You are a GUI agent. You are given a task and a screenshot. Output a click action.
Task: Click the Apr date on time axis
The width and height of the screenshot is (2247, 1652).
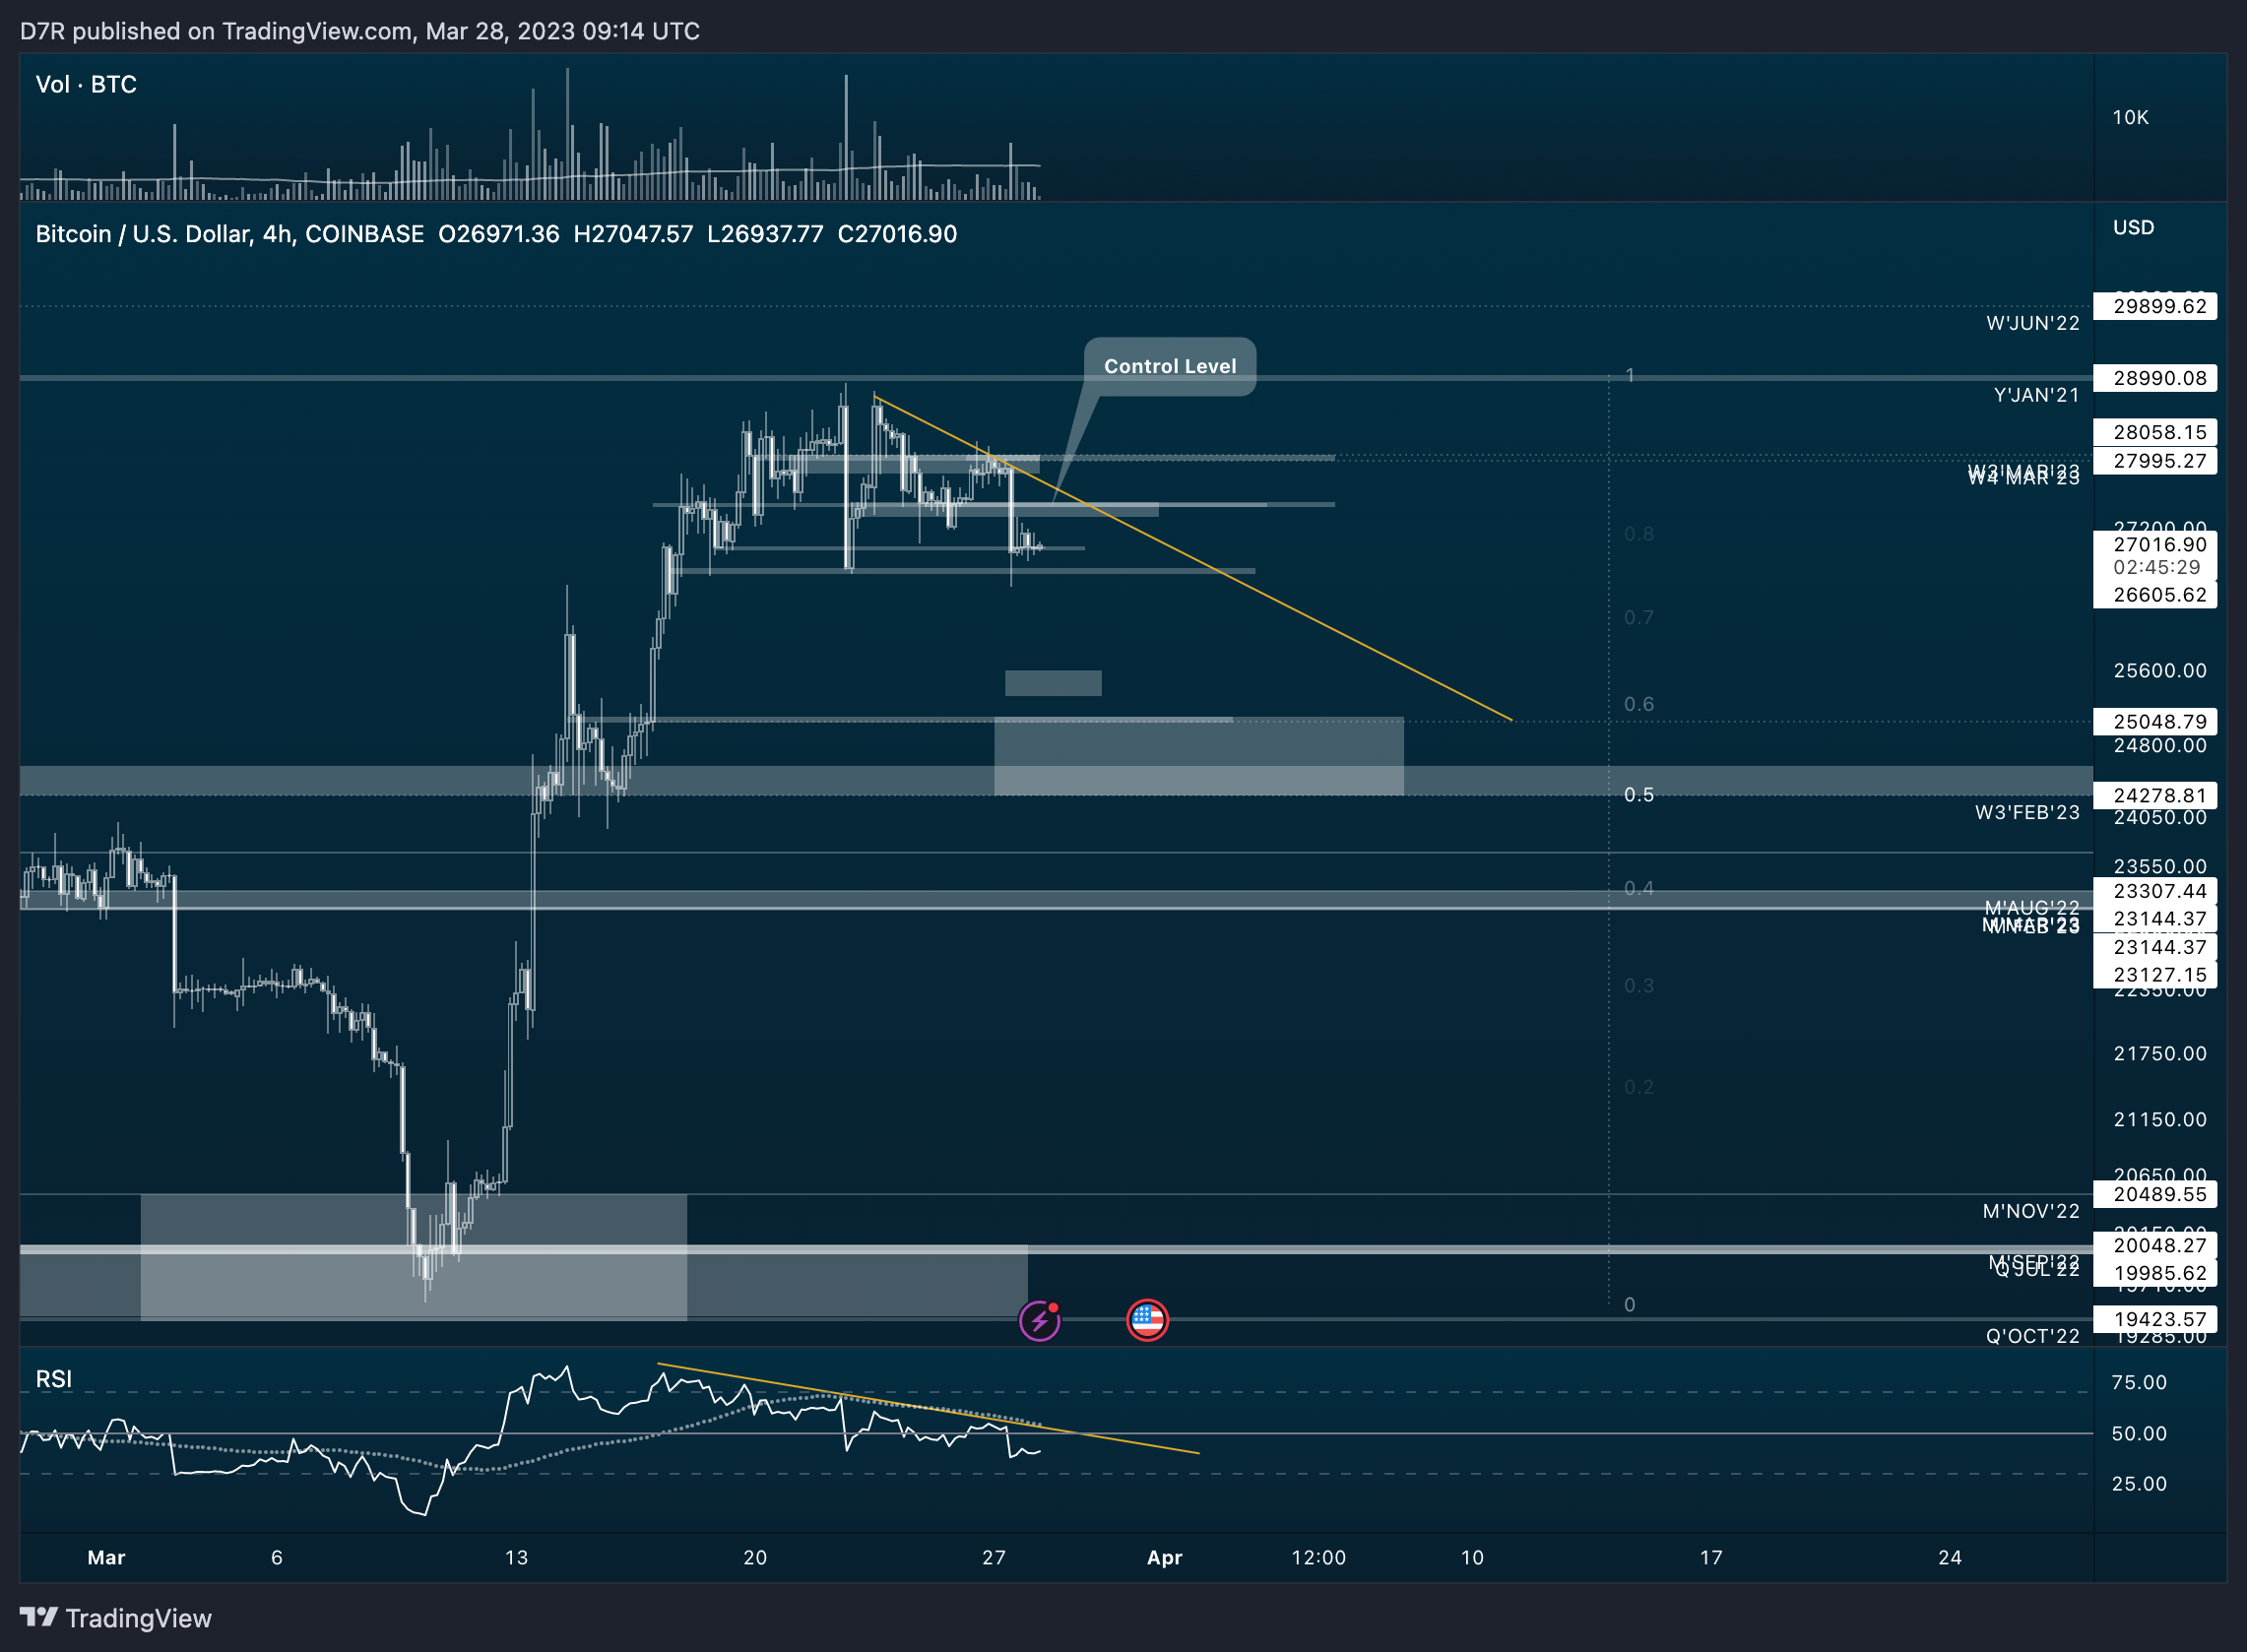click(1164, 1558)
